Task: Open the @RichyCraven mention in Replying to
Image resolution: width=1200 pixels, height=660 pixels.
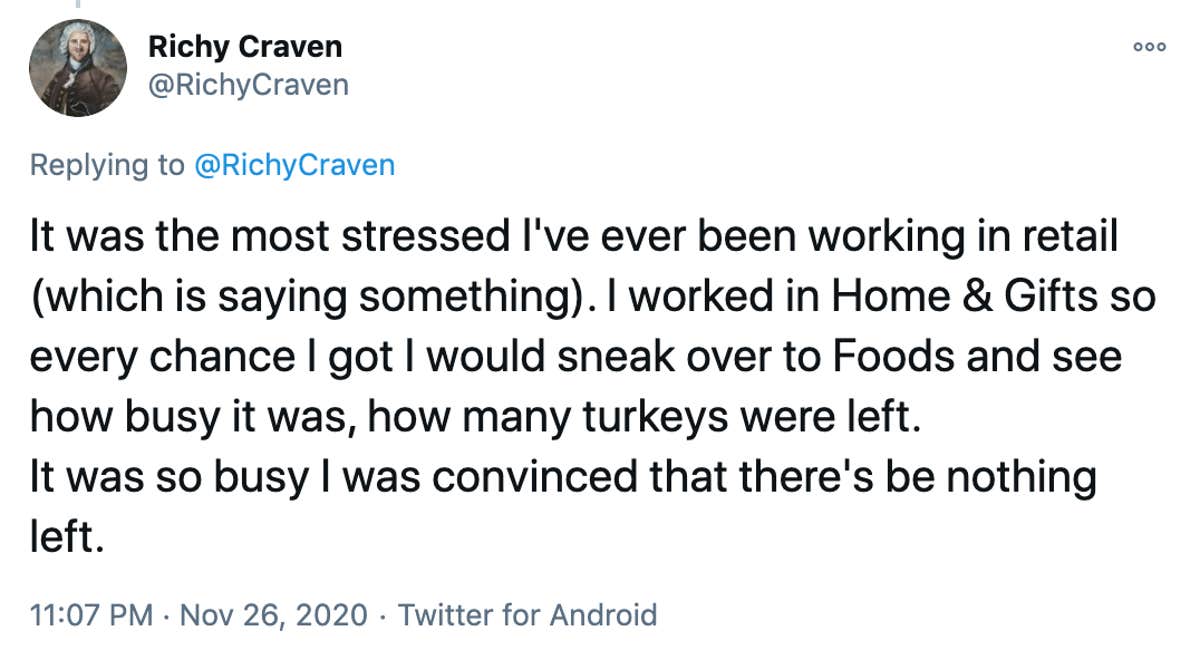Action: [294, 165]
